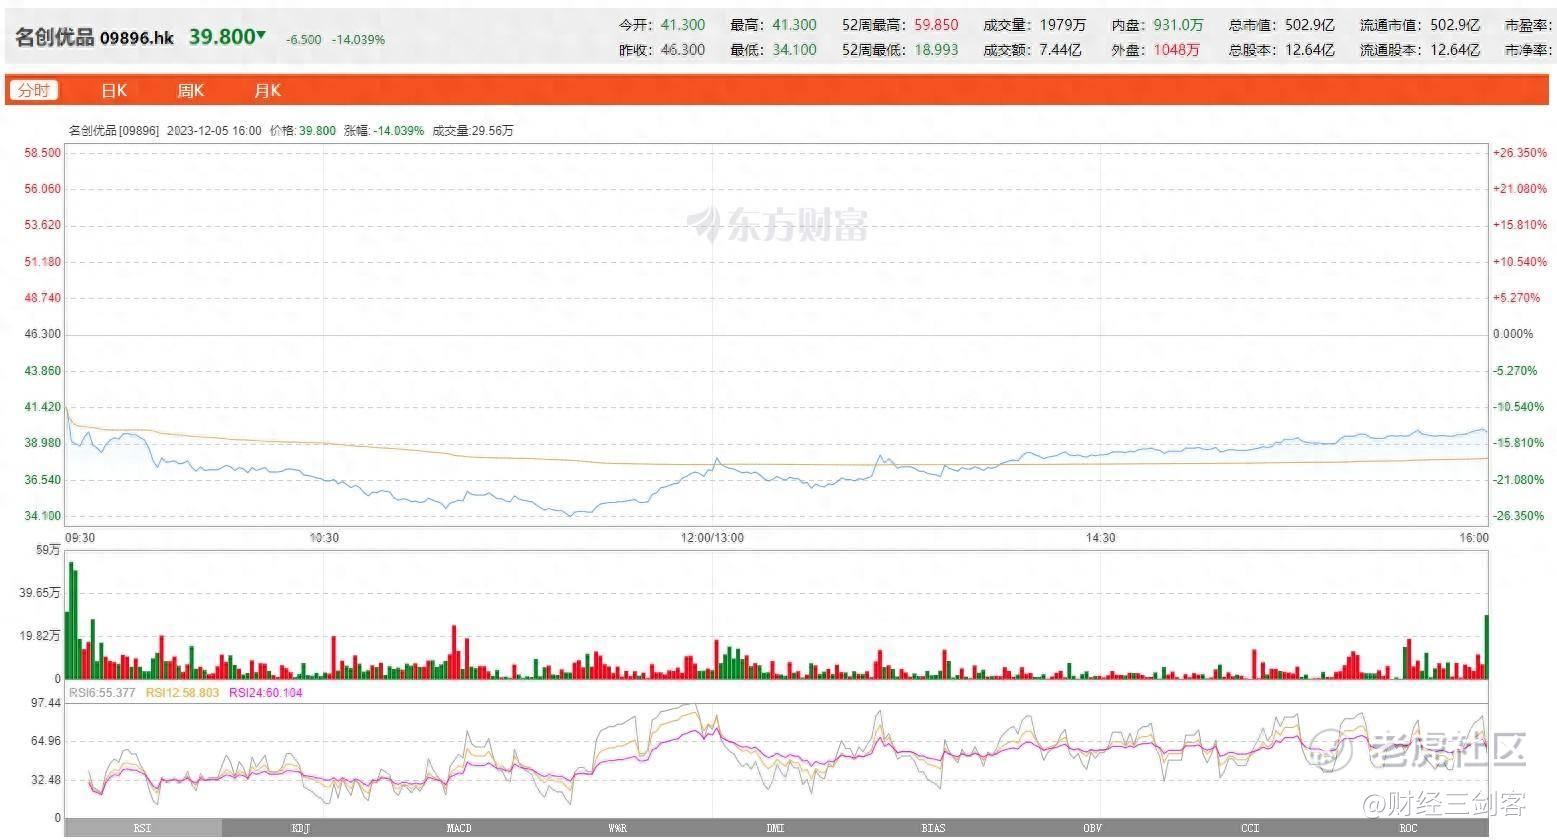The width and height of the screenshot is (1557, 840).
Task: Click the 流通市值 value 502.9亿
Action: [1454, 25]
